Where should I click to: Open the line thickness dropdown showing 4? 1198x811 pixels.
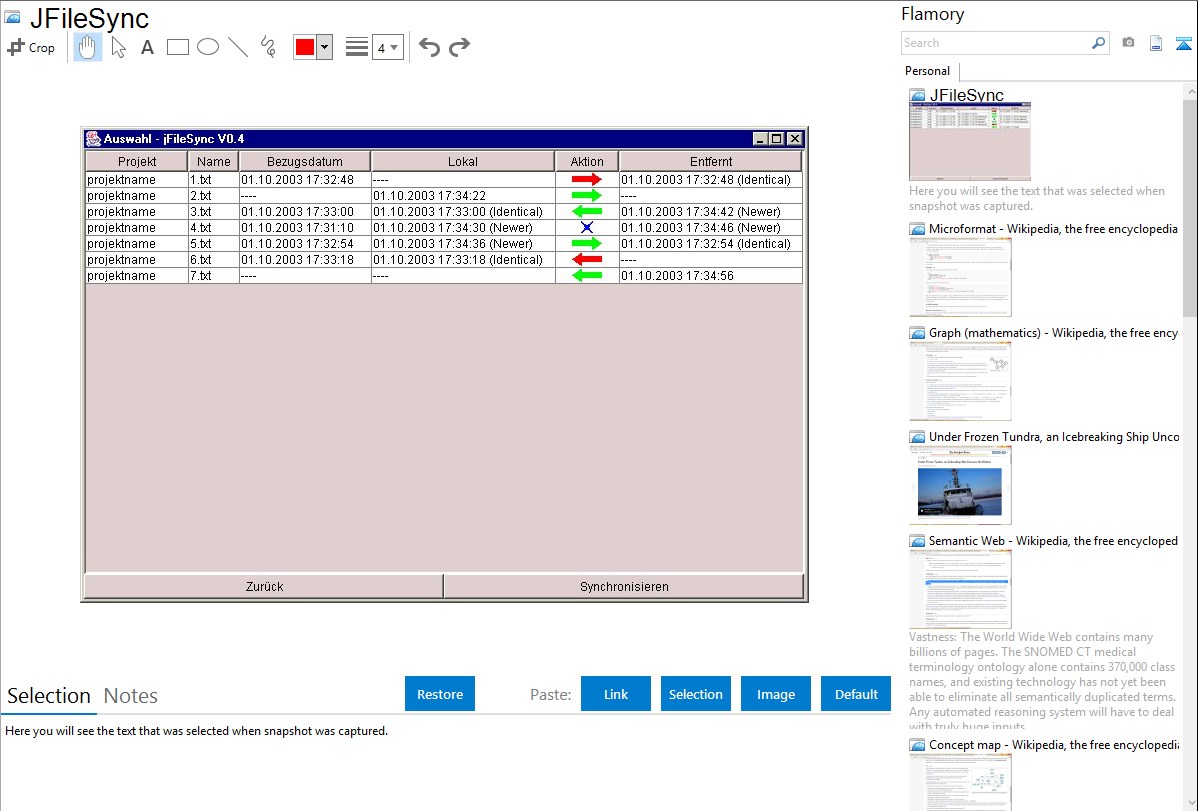[x=387, y=47]
